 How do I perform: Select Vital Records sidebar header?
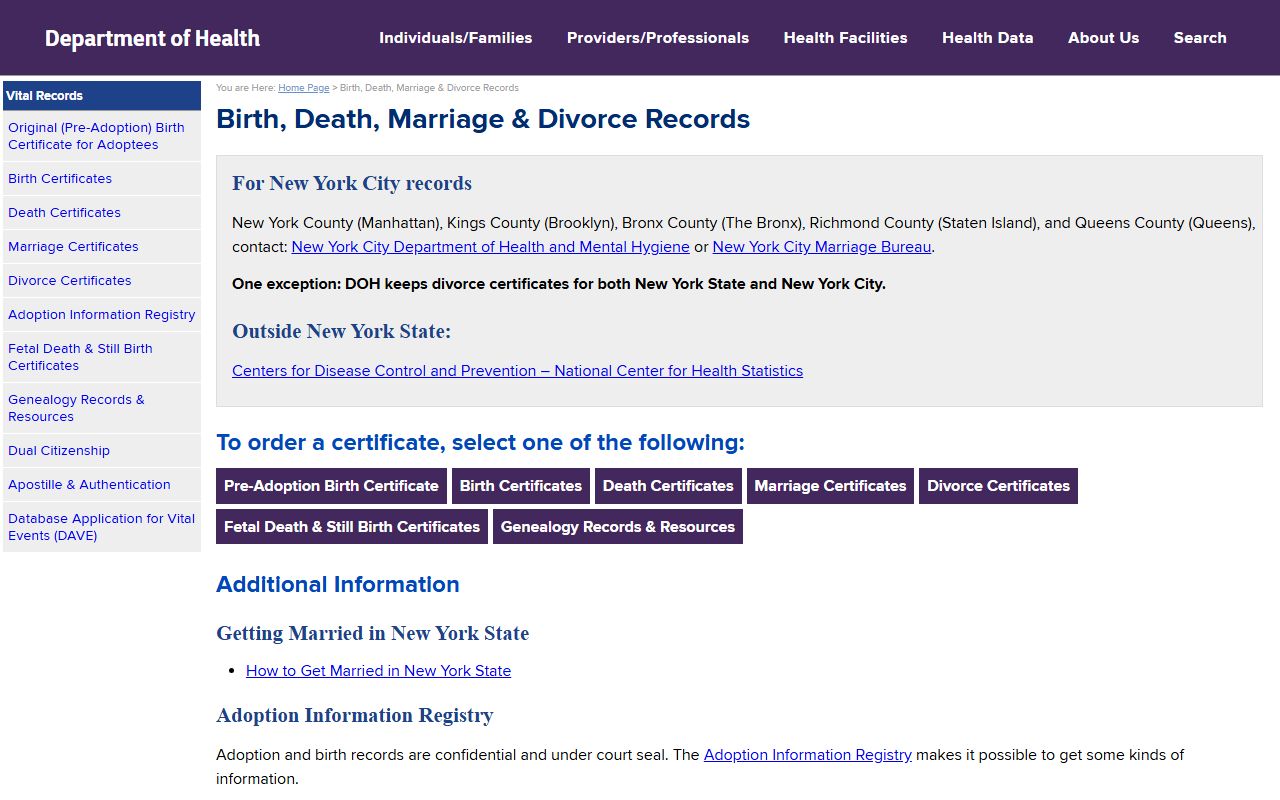point(102,96)
